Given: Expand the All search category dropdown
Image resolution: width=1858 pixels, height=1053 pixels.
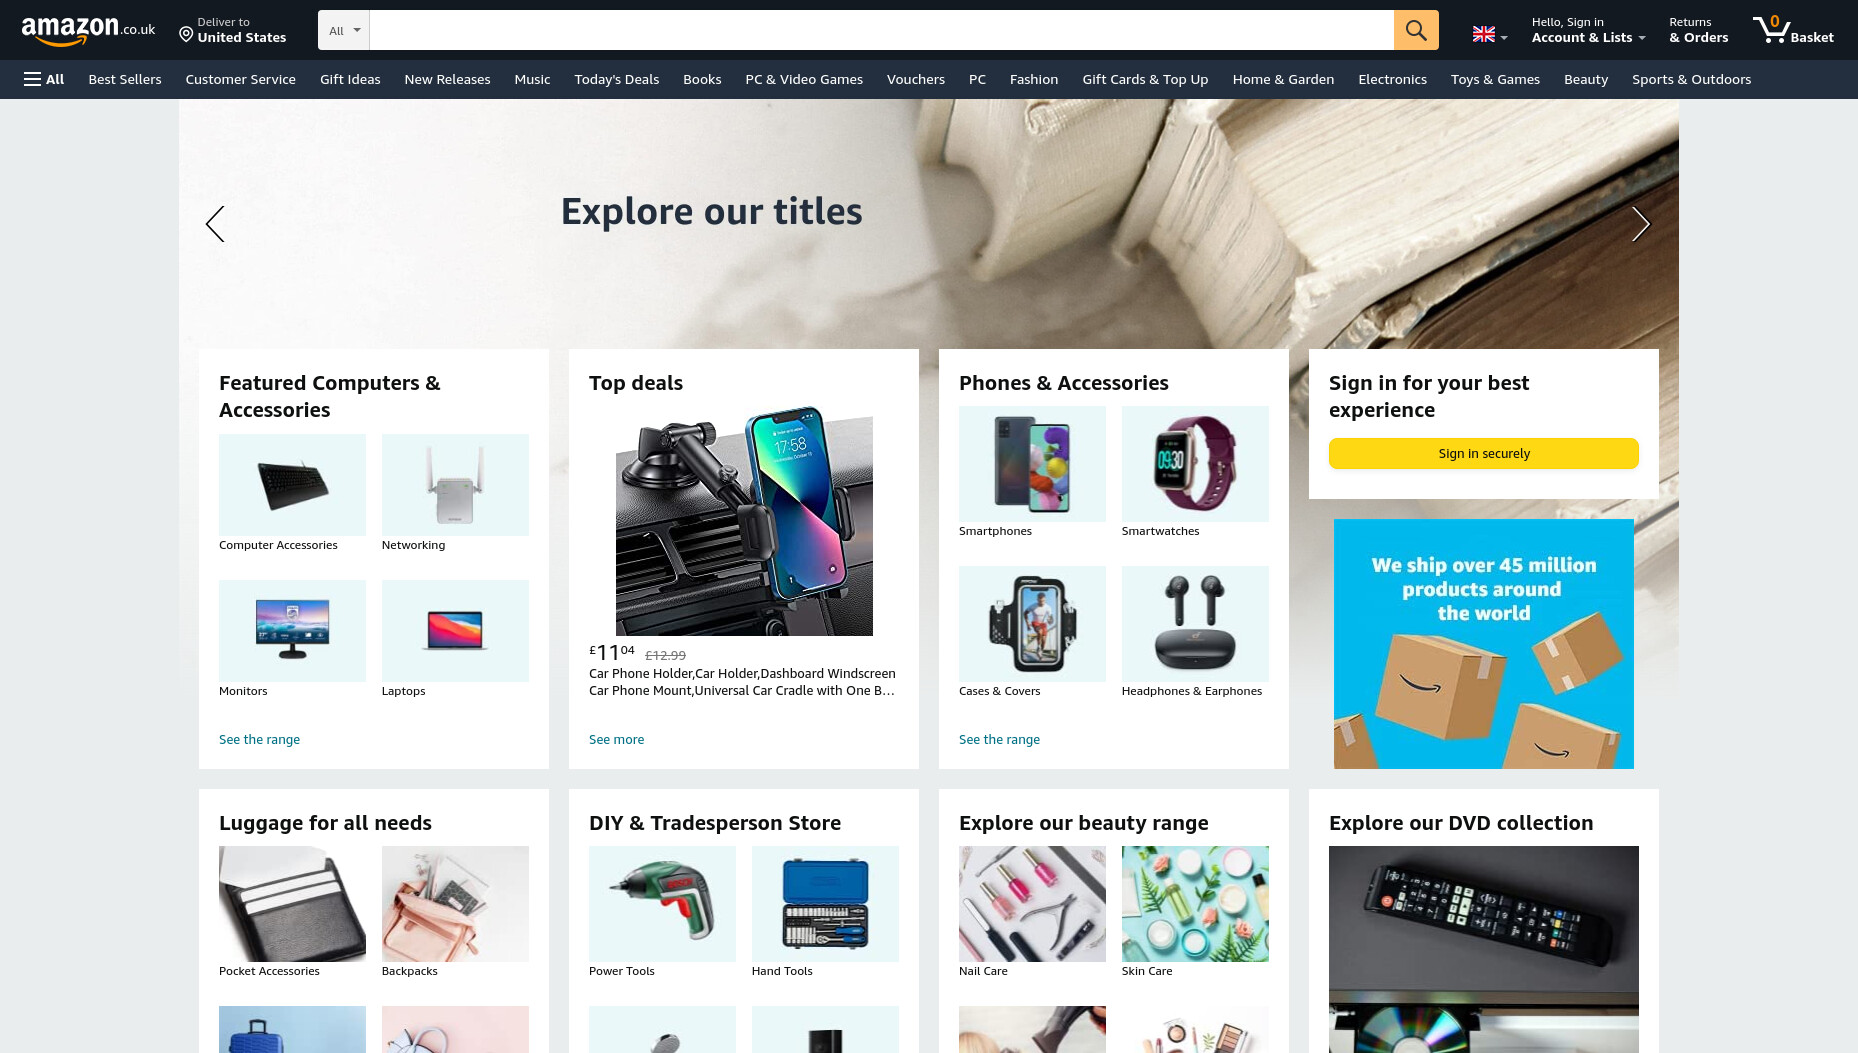Looking at the screenshot, I should [x=344, y=30].
